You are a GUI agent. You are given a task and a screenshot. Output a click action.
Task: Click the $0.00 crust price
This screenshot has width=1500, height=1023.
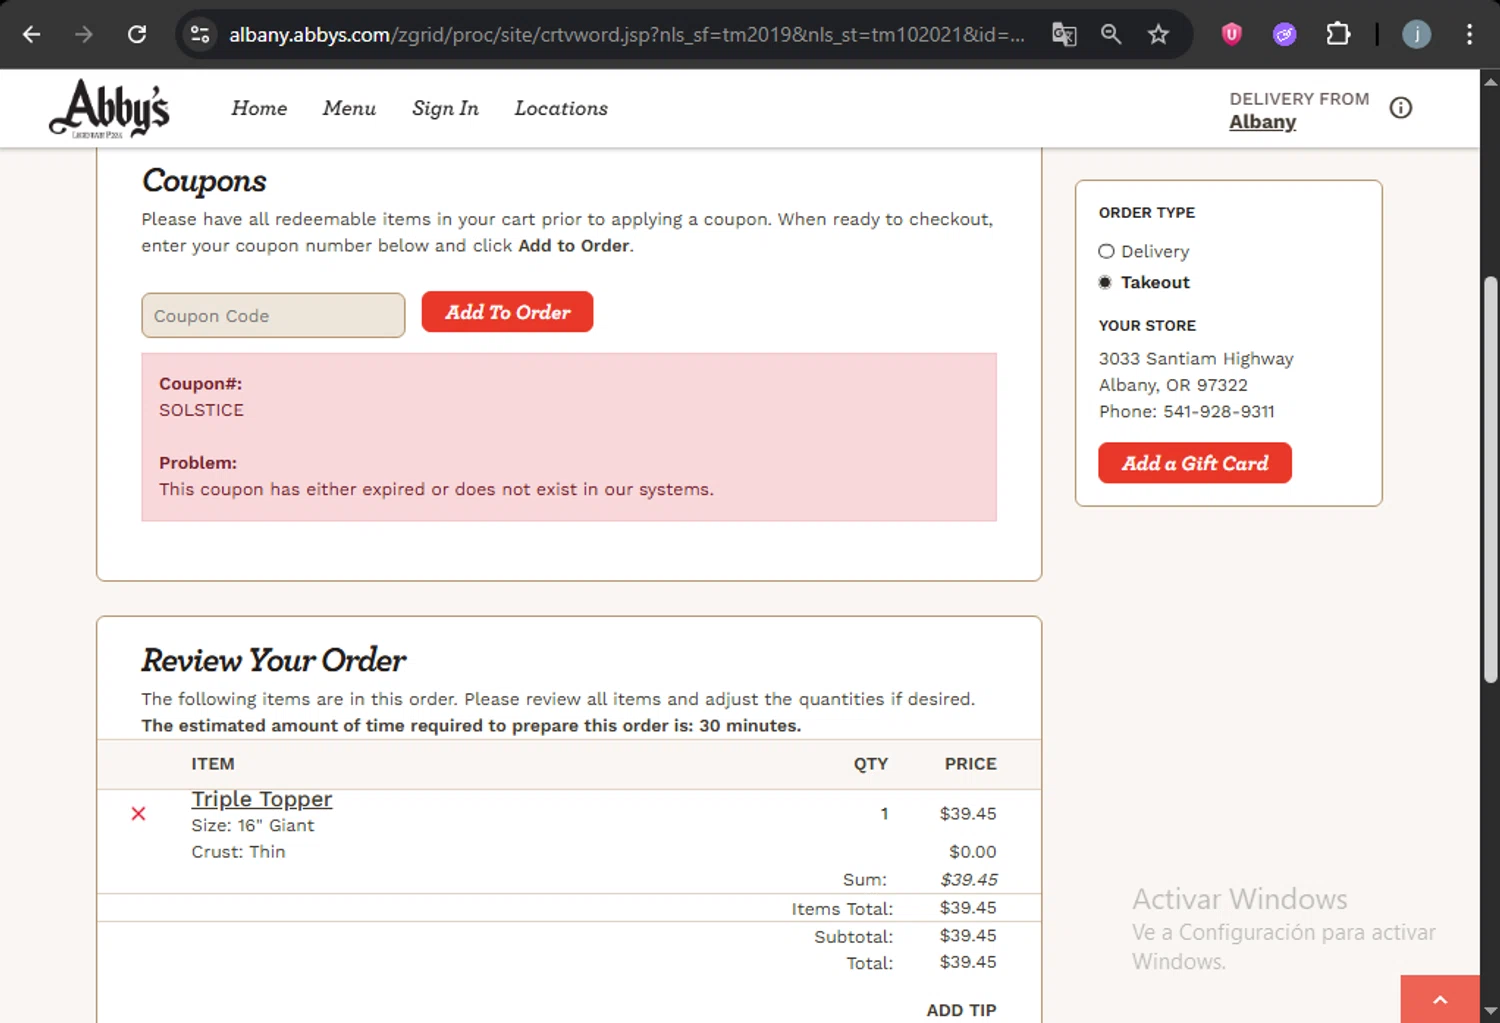point(972,852)
